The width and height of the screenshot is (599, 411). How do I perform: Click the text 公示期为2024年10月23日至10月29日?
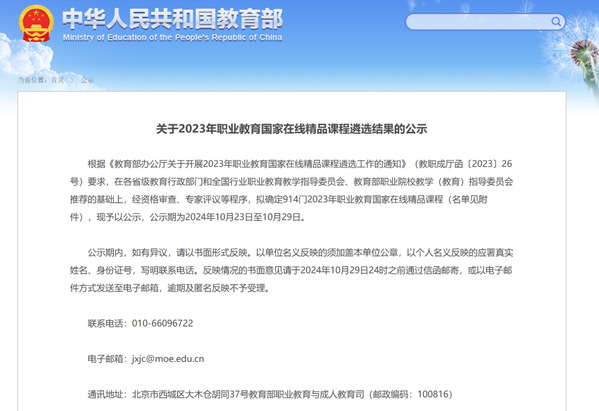pyautogui.click(x=225, y=217)
